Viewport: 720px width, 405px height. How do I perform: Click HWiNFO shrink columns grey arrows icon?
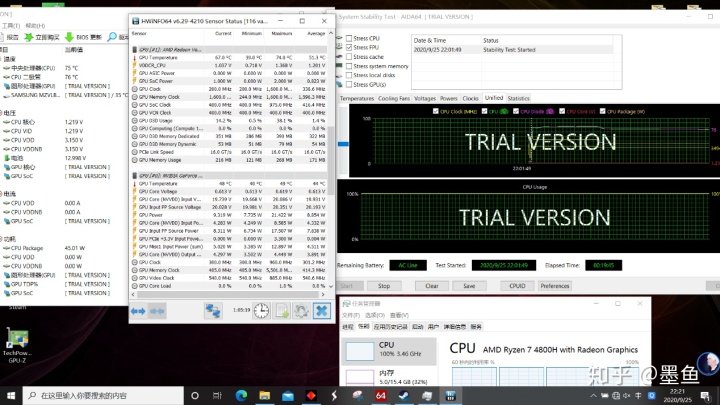[x=157, y=311]
